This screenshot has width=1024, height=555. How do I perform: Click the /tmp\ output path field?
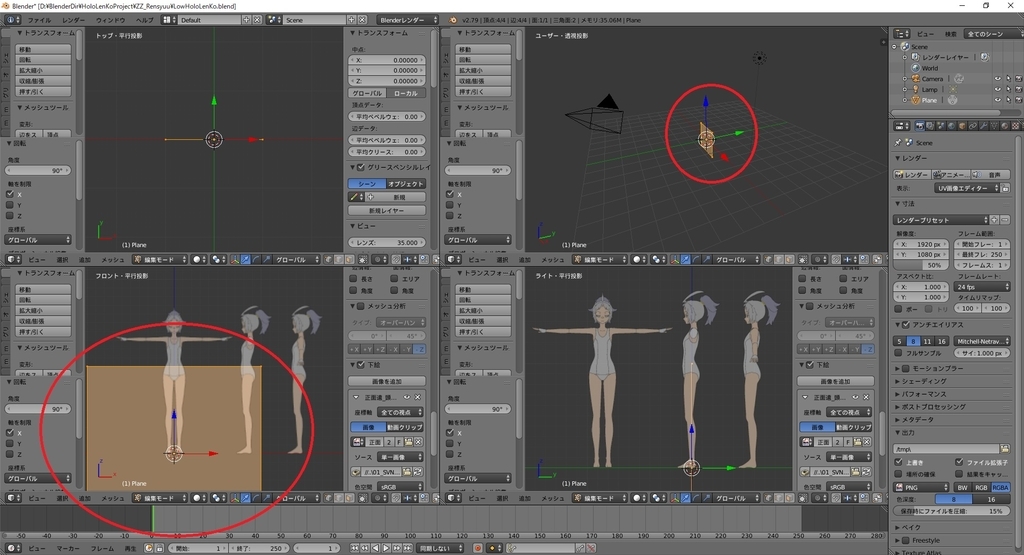pyautogui.click(x=946, y=449)
